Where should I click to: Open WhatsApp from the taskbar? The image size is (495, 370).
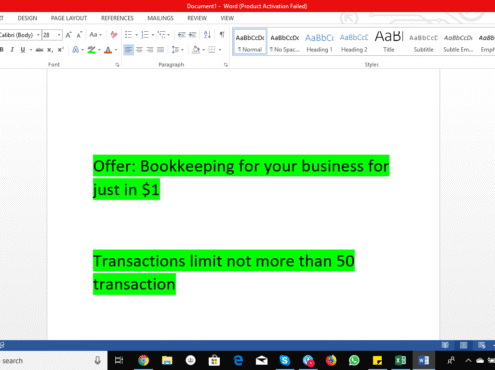[354, 360]
